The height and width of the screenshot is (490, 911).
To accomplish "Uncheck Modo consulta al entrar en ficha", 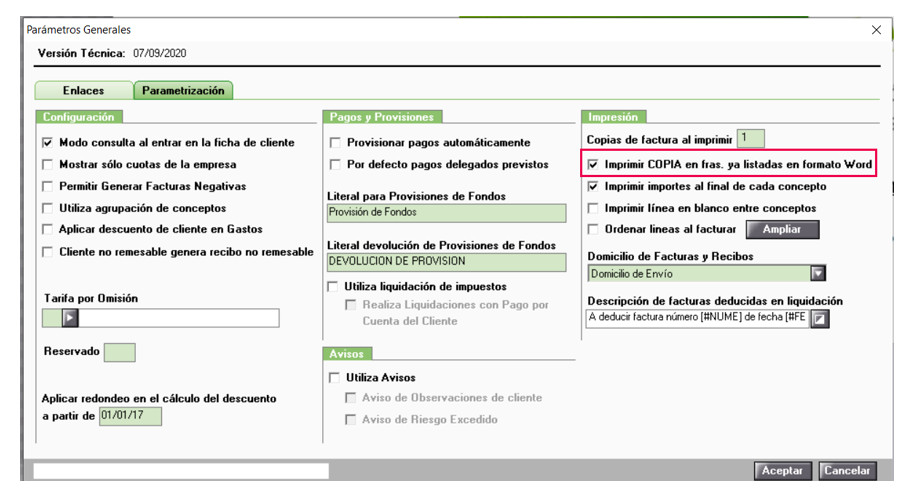I will pos(48,142).
